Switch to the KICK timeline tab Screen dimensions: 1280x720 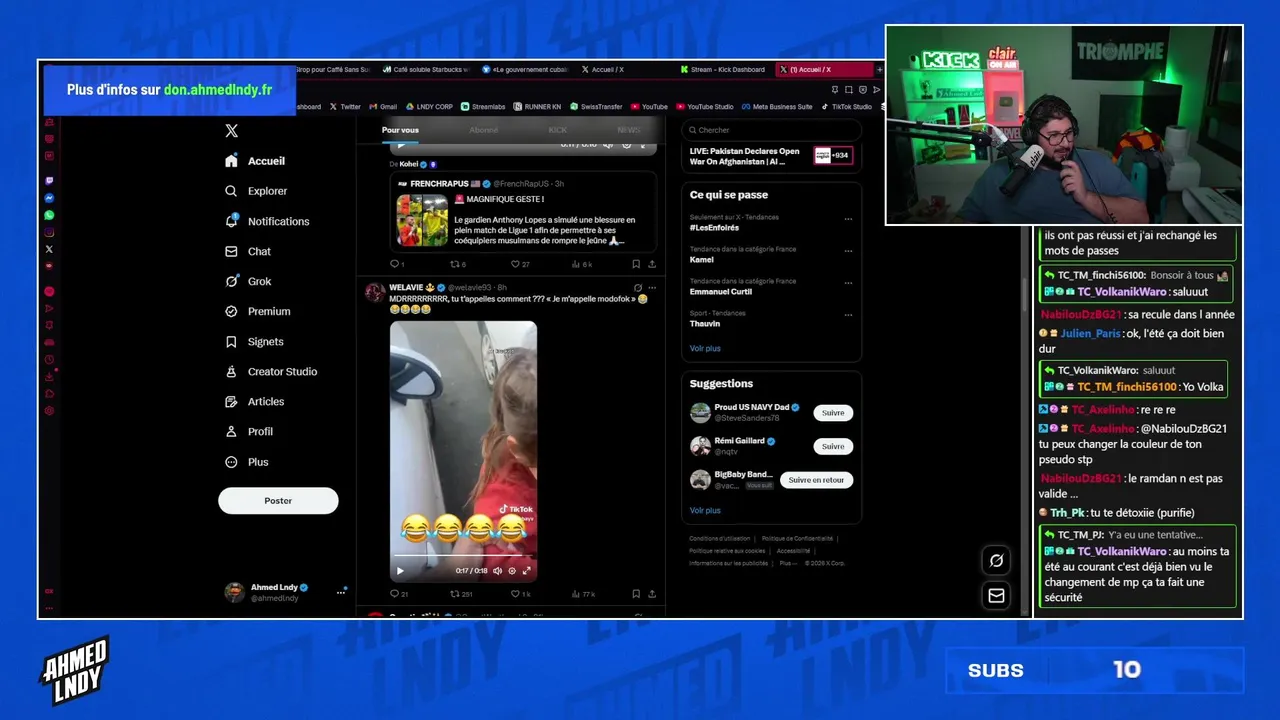(557, 130)
